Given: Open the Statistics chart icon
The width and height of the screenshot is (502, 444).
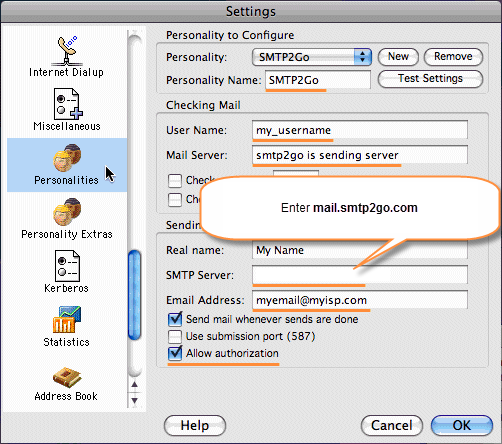Looking at the screenshot, I should tap(66, 319).
